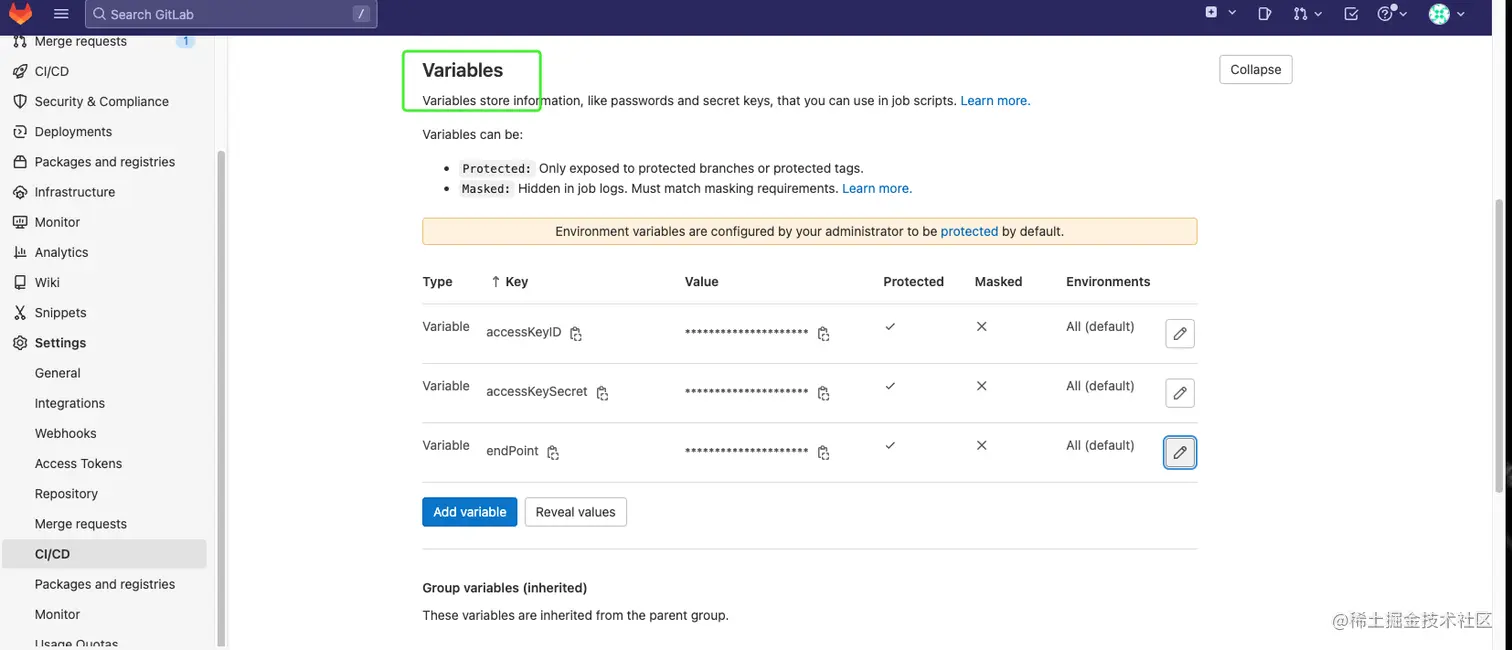Copy the endPoint masked value
Viewport: 1512px width, 650px height.
point(823,453)
